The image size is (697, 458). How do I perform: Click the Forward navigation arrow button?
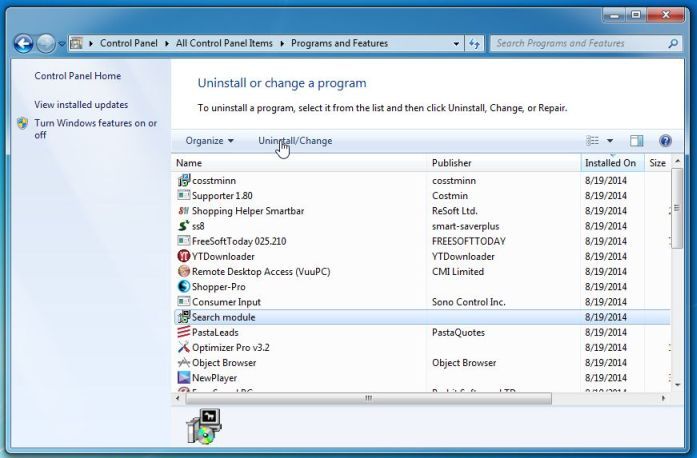[45, 44]
